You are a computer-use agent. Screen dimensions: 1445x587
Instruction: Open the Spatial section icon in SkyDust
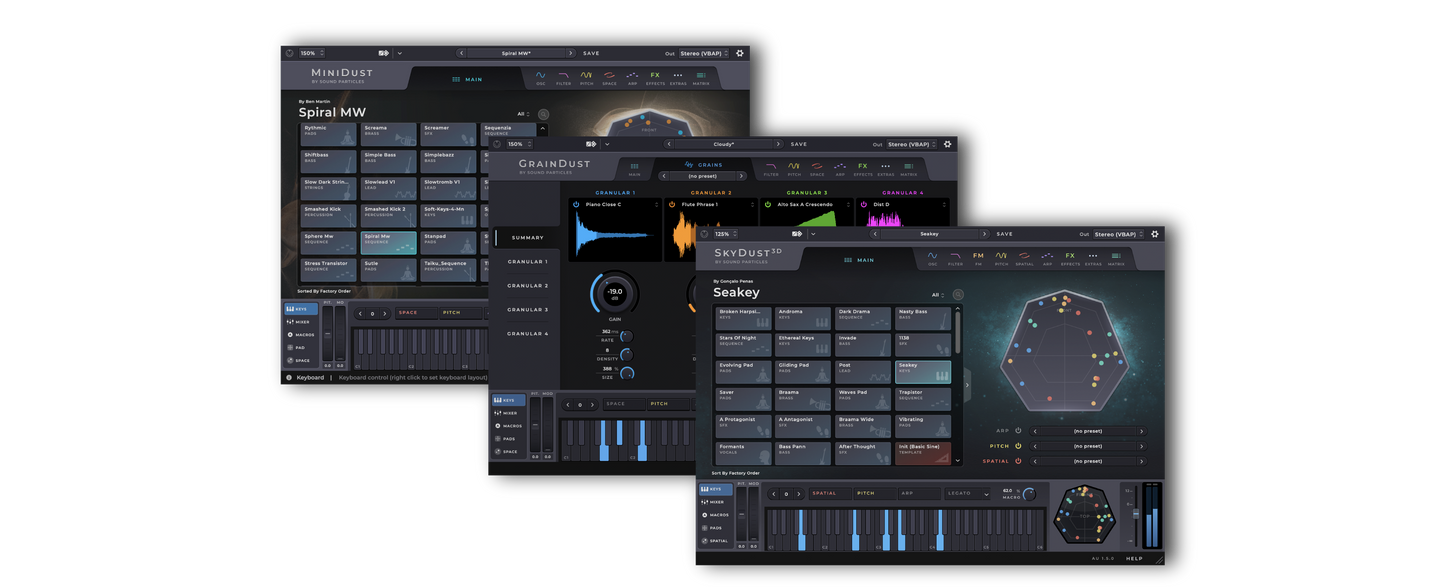pos(1024,258)
